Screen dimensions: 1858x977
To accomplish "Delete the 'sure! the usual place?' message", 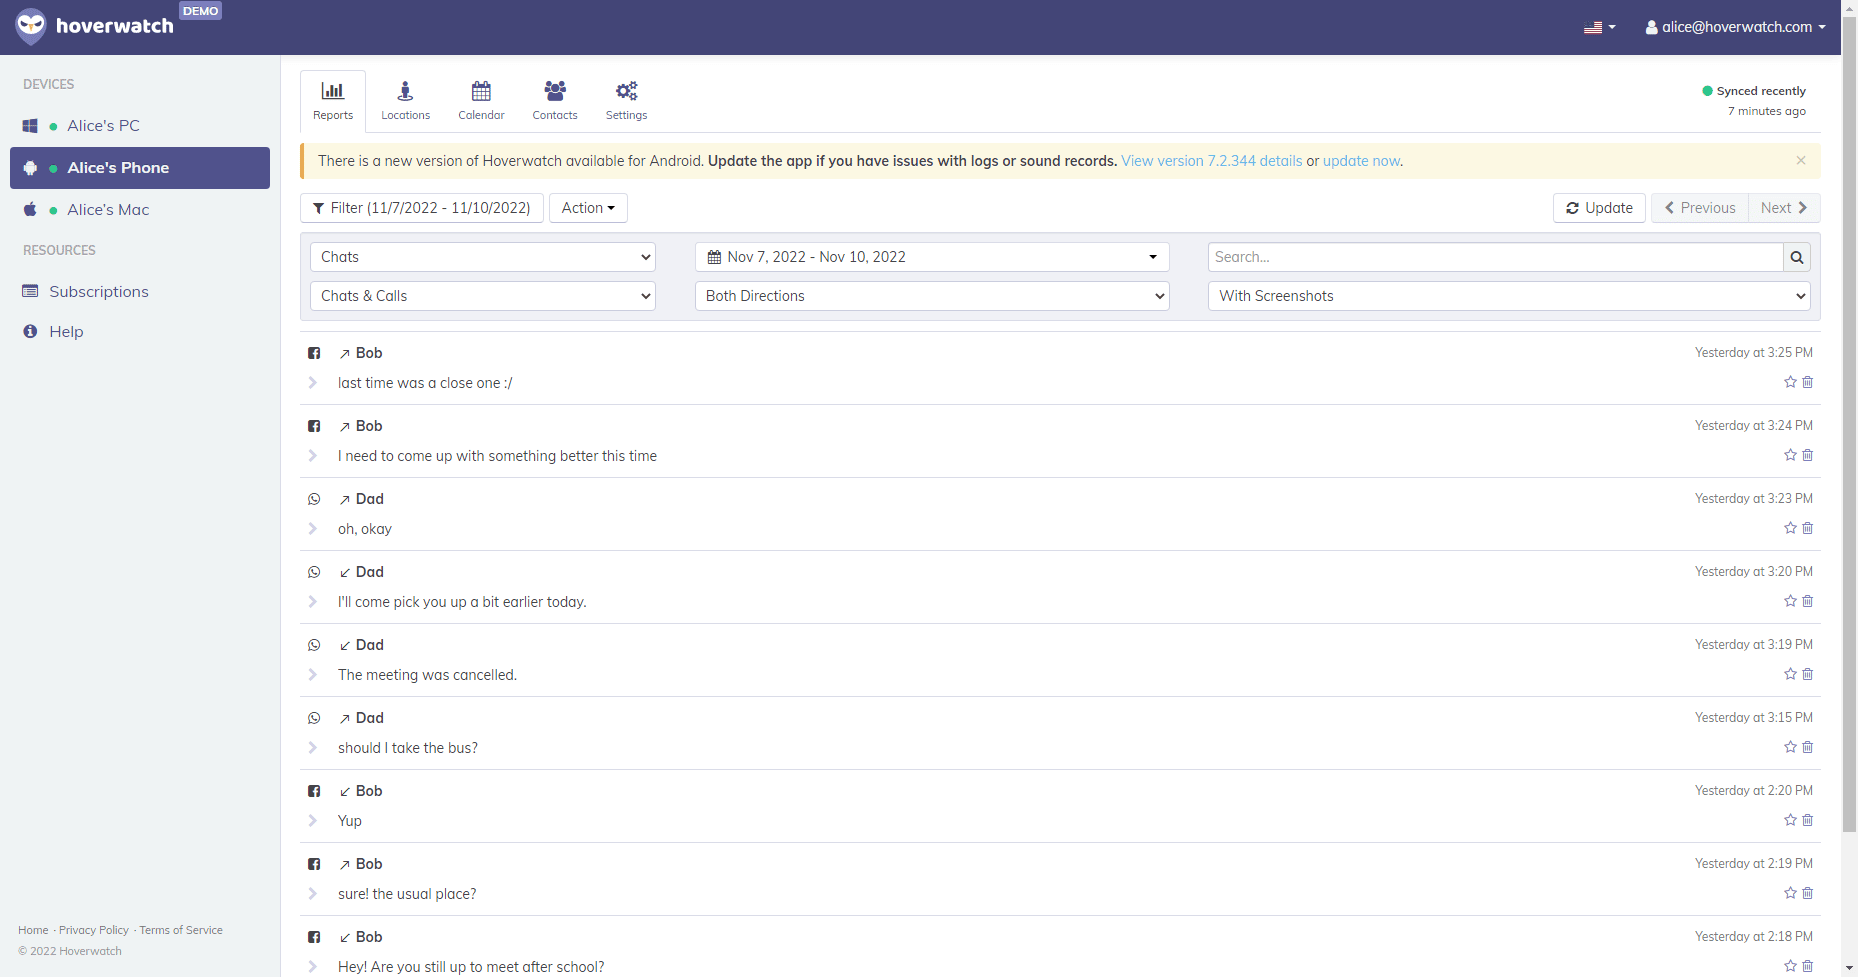I will (1808, 893).
